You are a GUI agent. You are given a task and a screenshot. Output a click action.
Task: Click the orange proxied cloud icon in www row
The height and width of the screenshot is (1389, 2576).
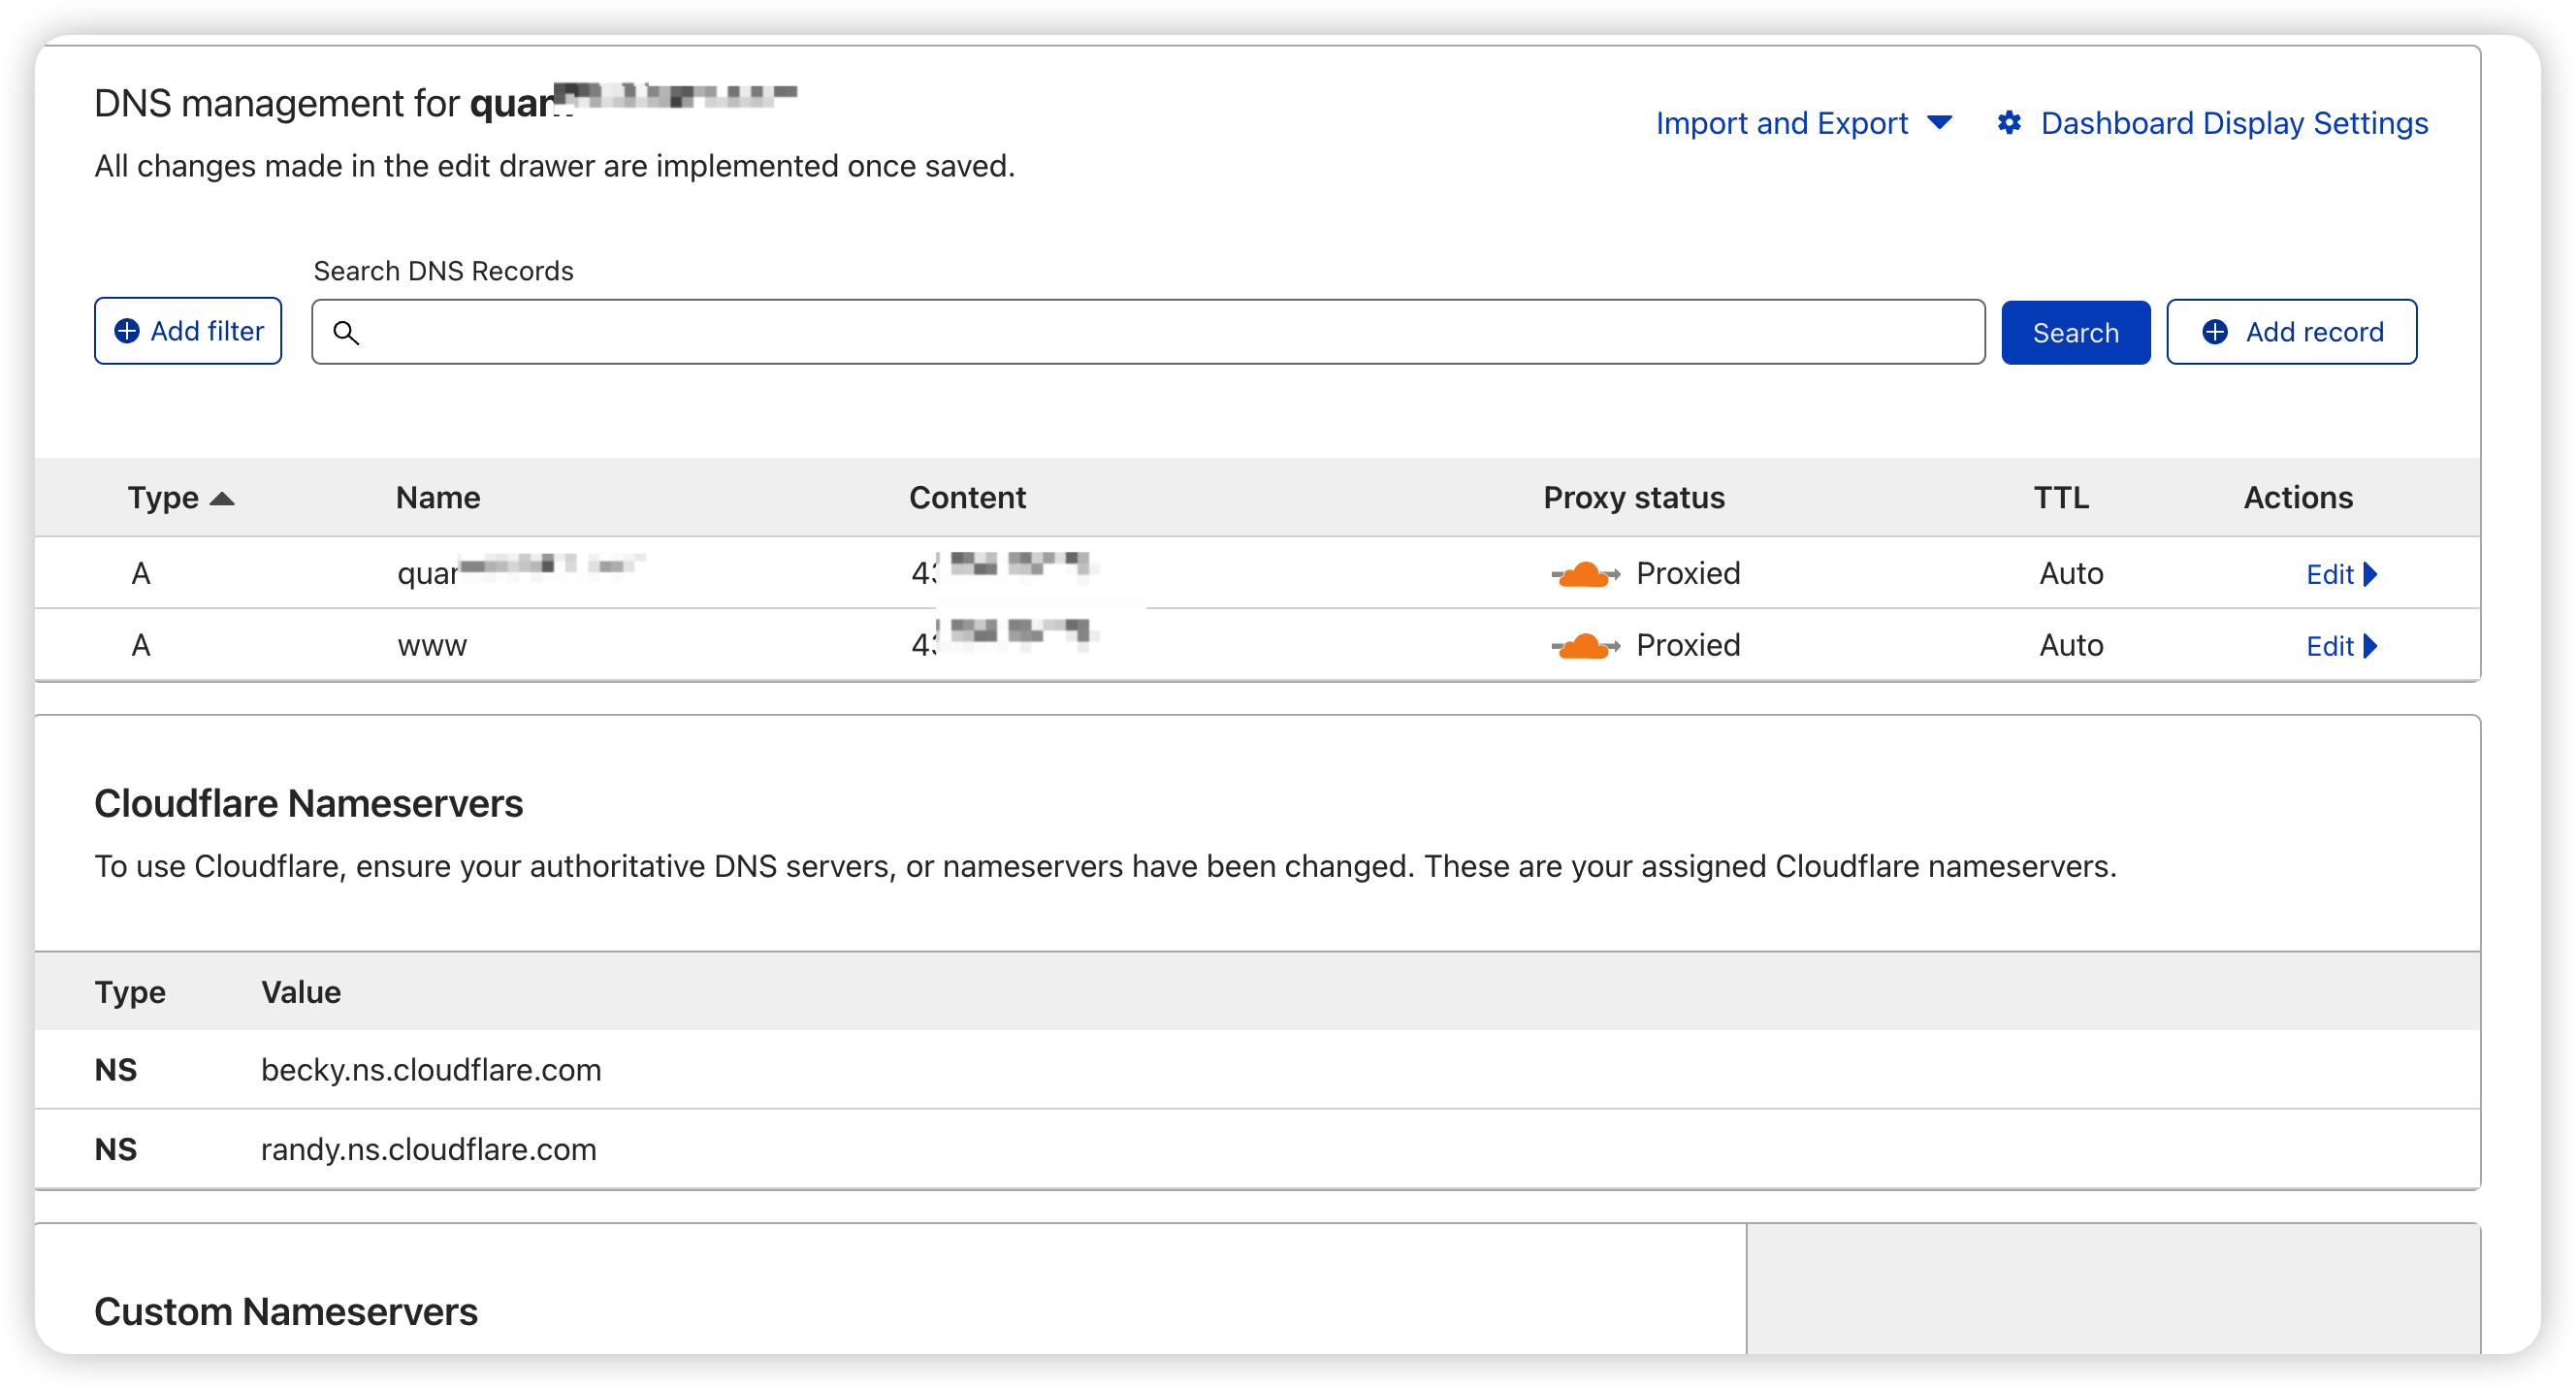[x=1585, y=647]
